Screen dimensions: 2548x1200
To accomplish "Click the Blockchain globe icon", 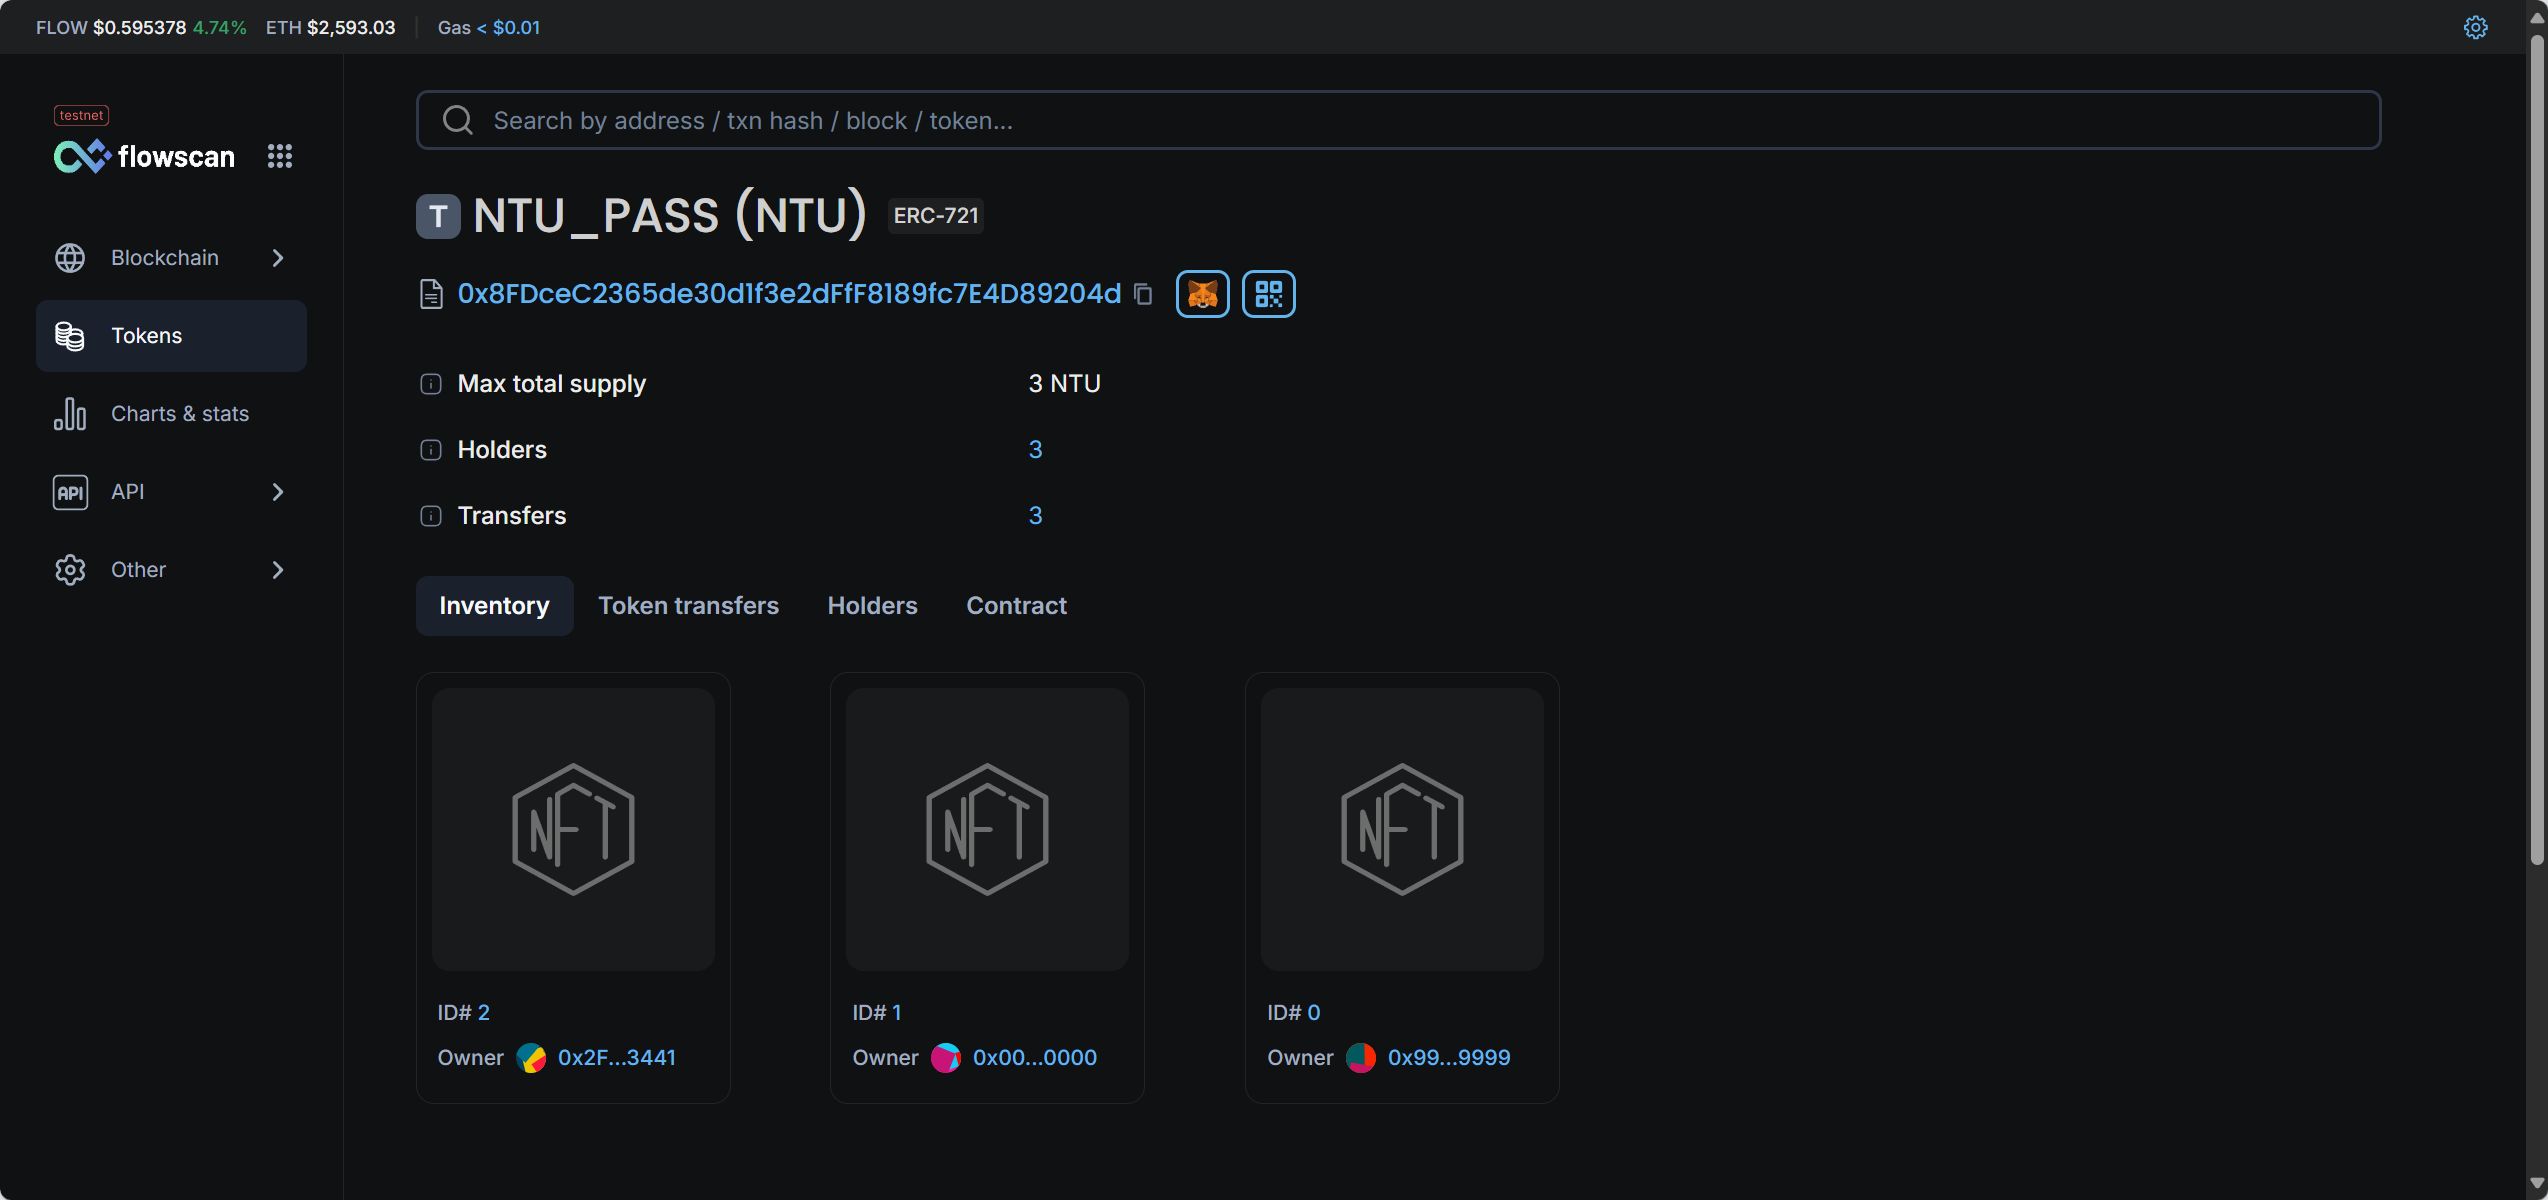I will [70, 258].
